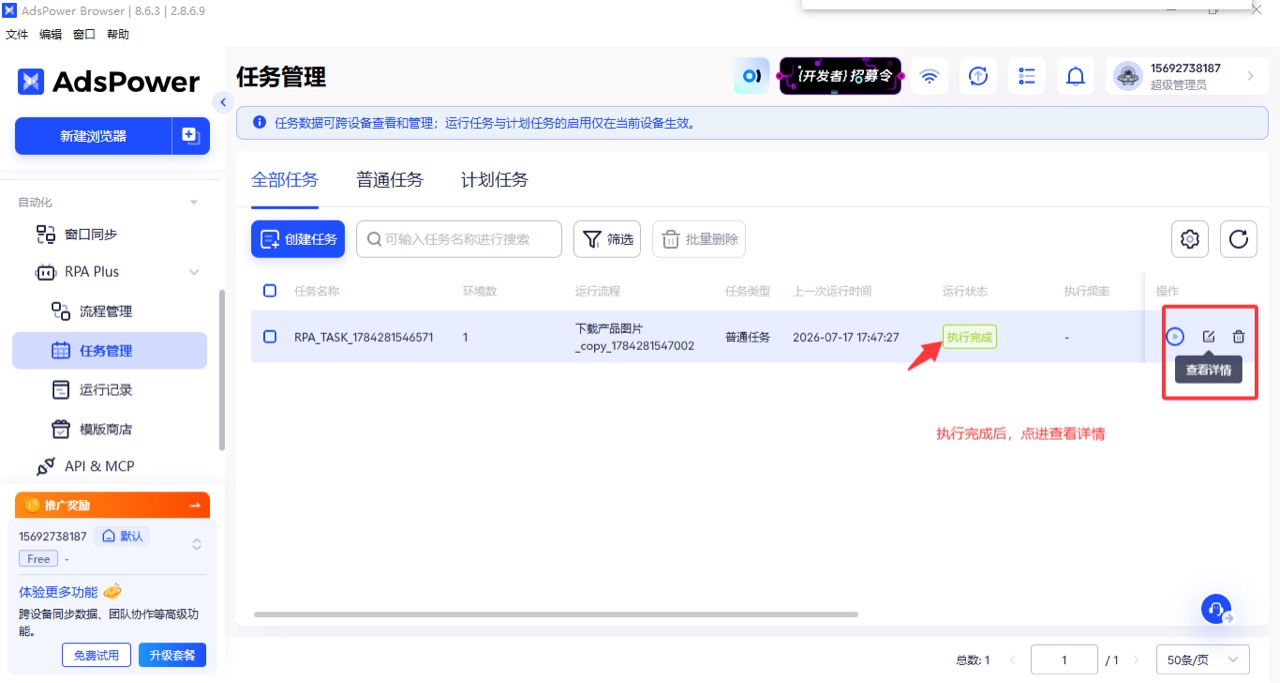Check the RPA_TASK_1784281546571 row checkbox

[x=270, y=337]
